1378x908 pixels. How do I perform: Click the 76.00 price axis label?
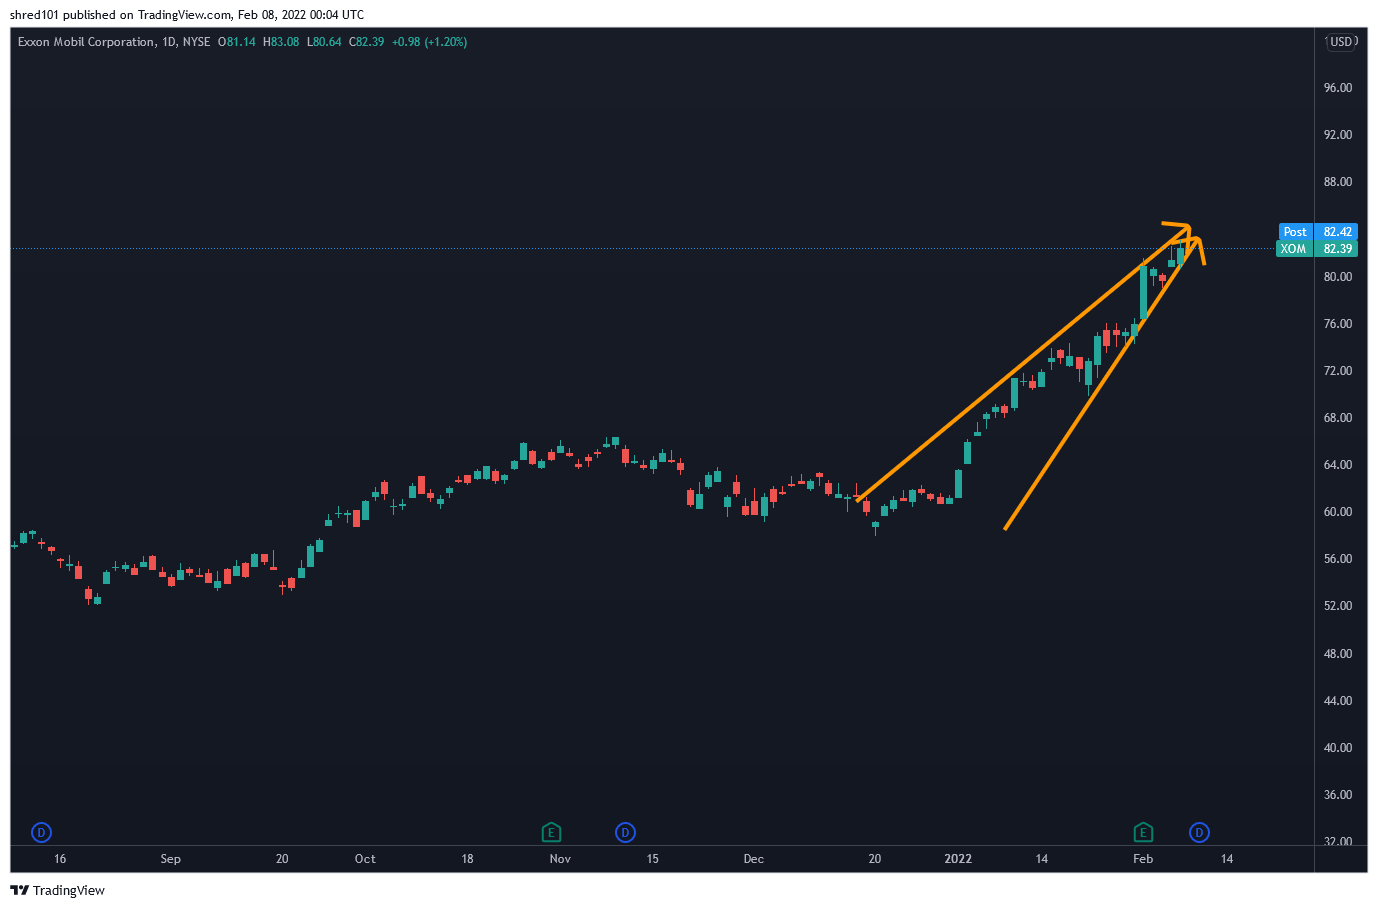point(1338,324)
